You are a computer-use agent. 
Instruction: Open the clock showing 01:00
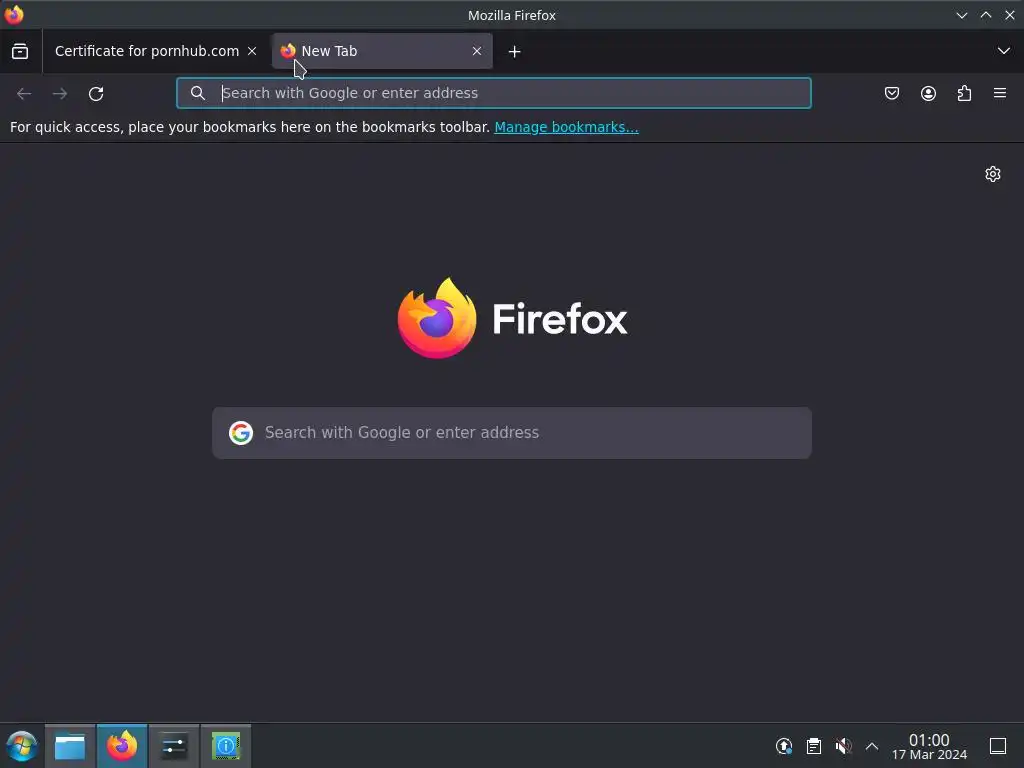[x=929, y=746]
